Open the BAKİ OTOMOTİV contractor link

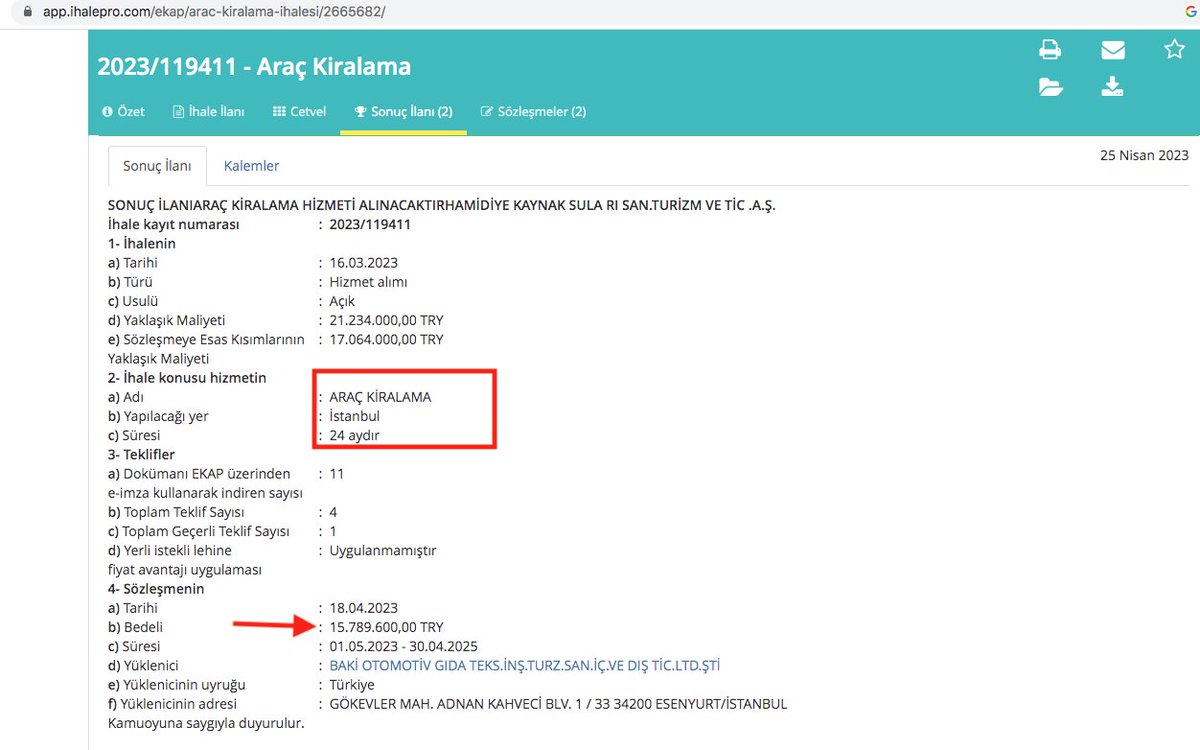tap(525, 665)
